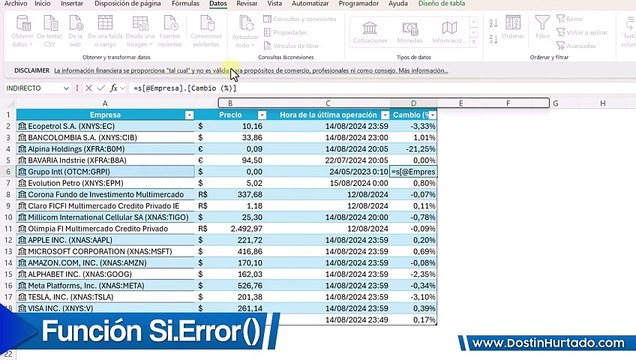Import data Desde una imagen
Screen dimensions: 636x360
click(x=140, y=31)
